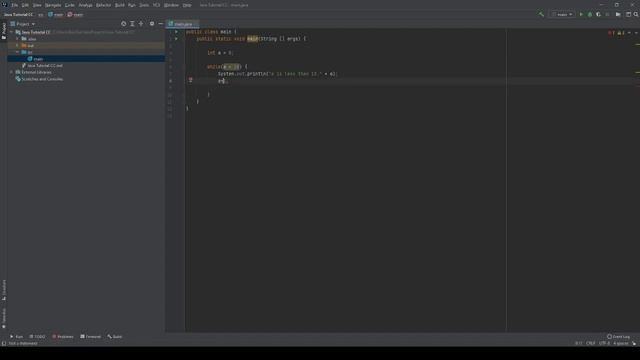Run with Coverage icon in the toolbar
The image size is (640, 360).
click(x=598, y=14)
